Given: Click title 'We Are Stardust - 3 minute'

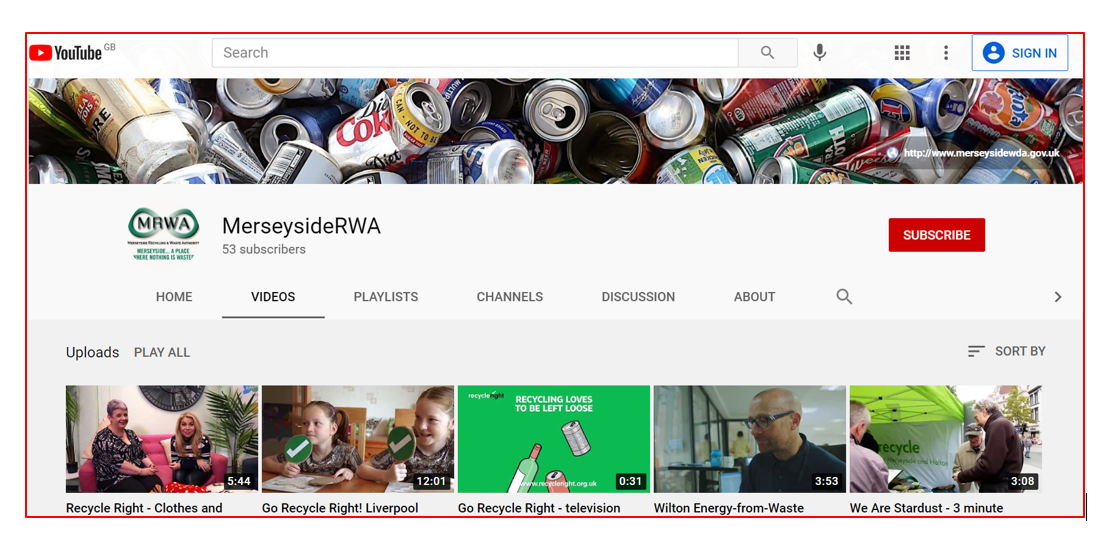Looking at the screenshot, I should click(x=926, y=508).
